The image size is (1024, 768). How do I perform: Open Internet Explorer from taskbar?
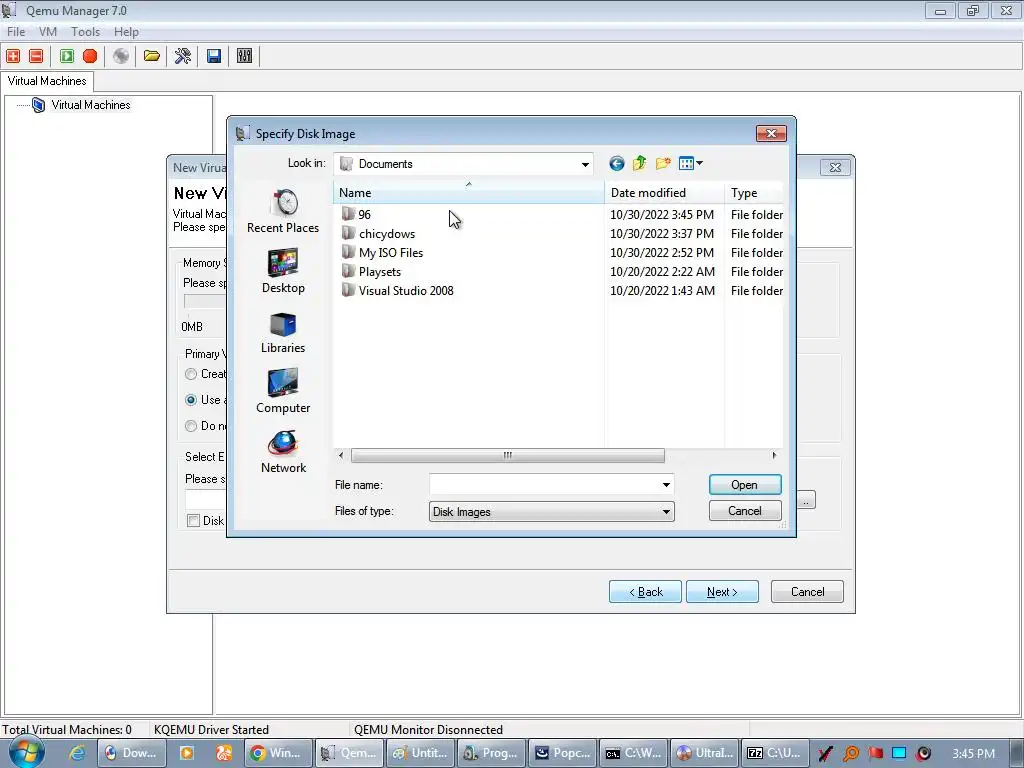[x=77, y=753]
